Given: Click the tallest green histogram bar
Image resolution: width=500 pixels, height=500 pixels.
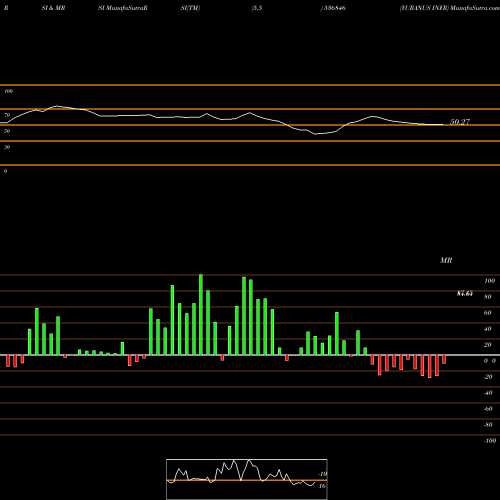Looking at the screenshot, I should [x=201, y=315].
